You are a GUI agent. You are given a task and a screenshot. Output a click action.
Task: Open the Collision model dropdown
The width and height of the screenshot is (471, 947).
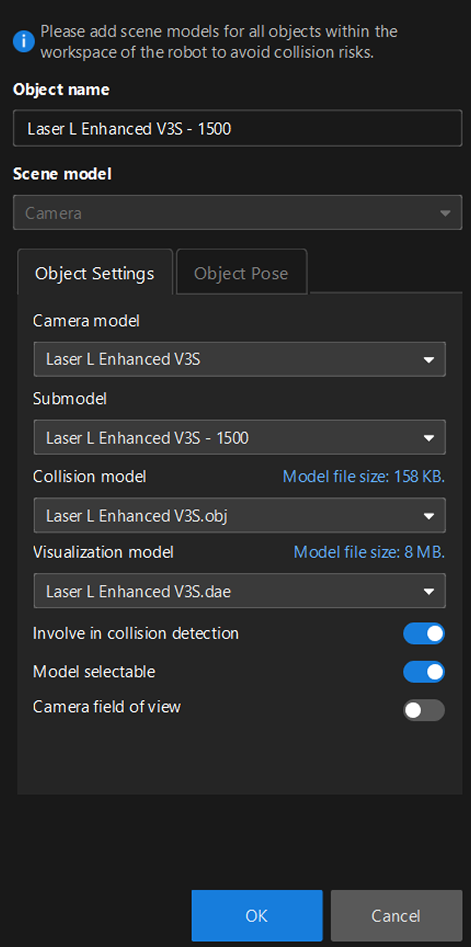click(240, 515)
